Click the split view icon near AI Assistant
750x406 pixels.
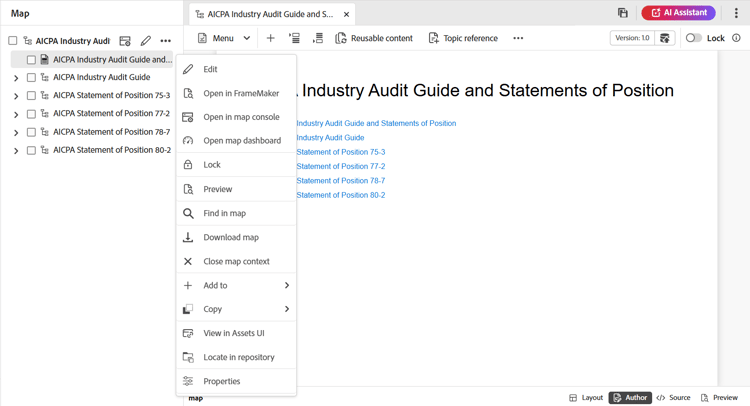pos(622,13)
